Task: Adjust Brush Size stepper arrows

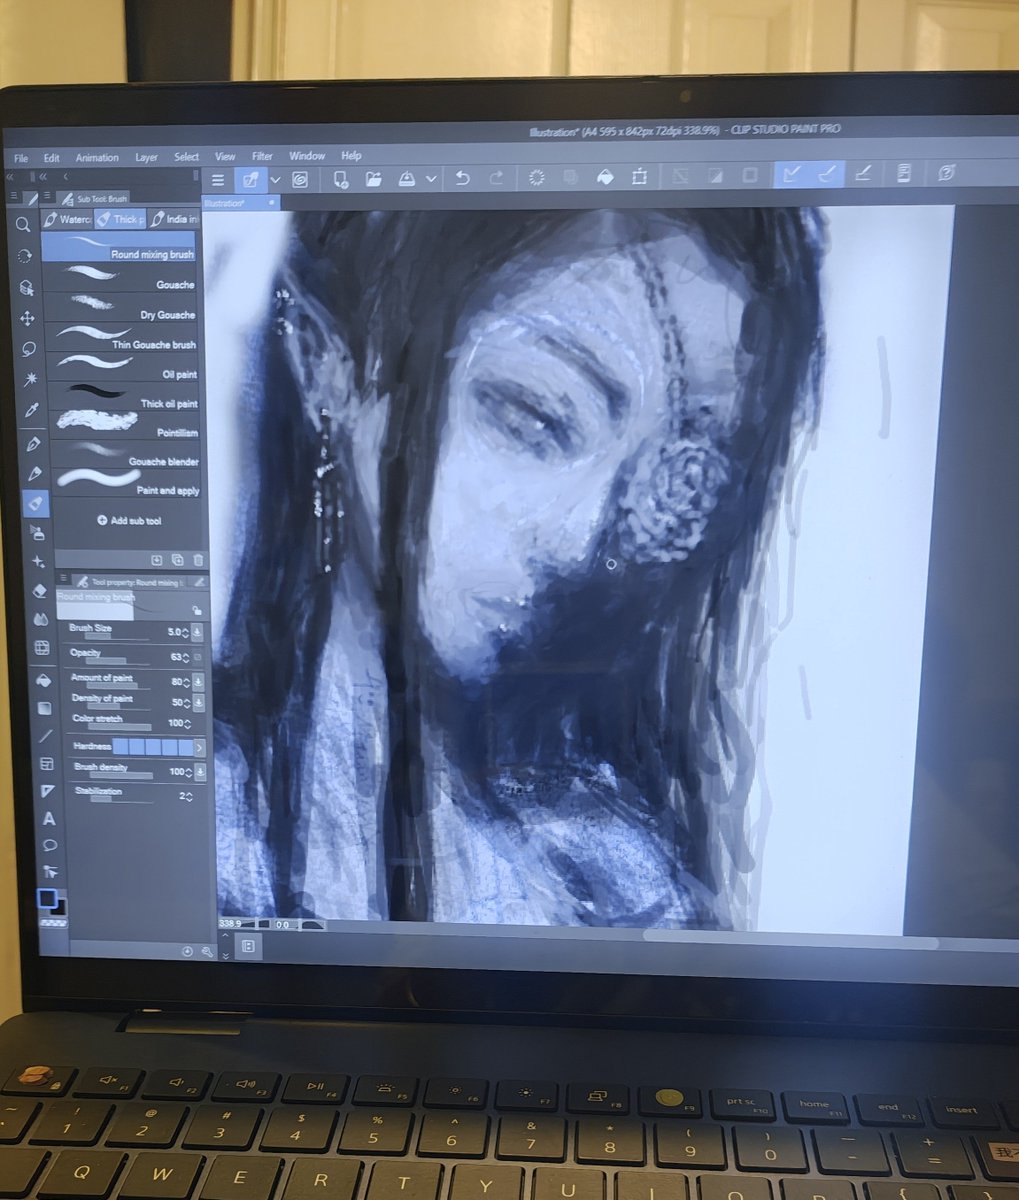Action: pos(186,632)
